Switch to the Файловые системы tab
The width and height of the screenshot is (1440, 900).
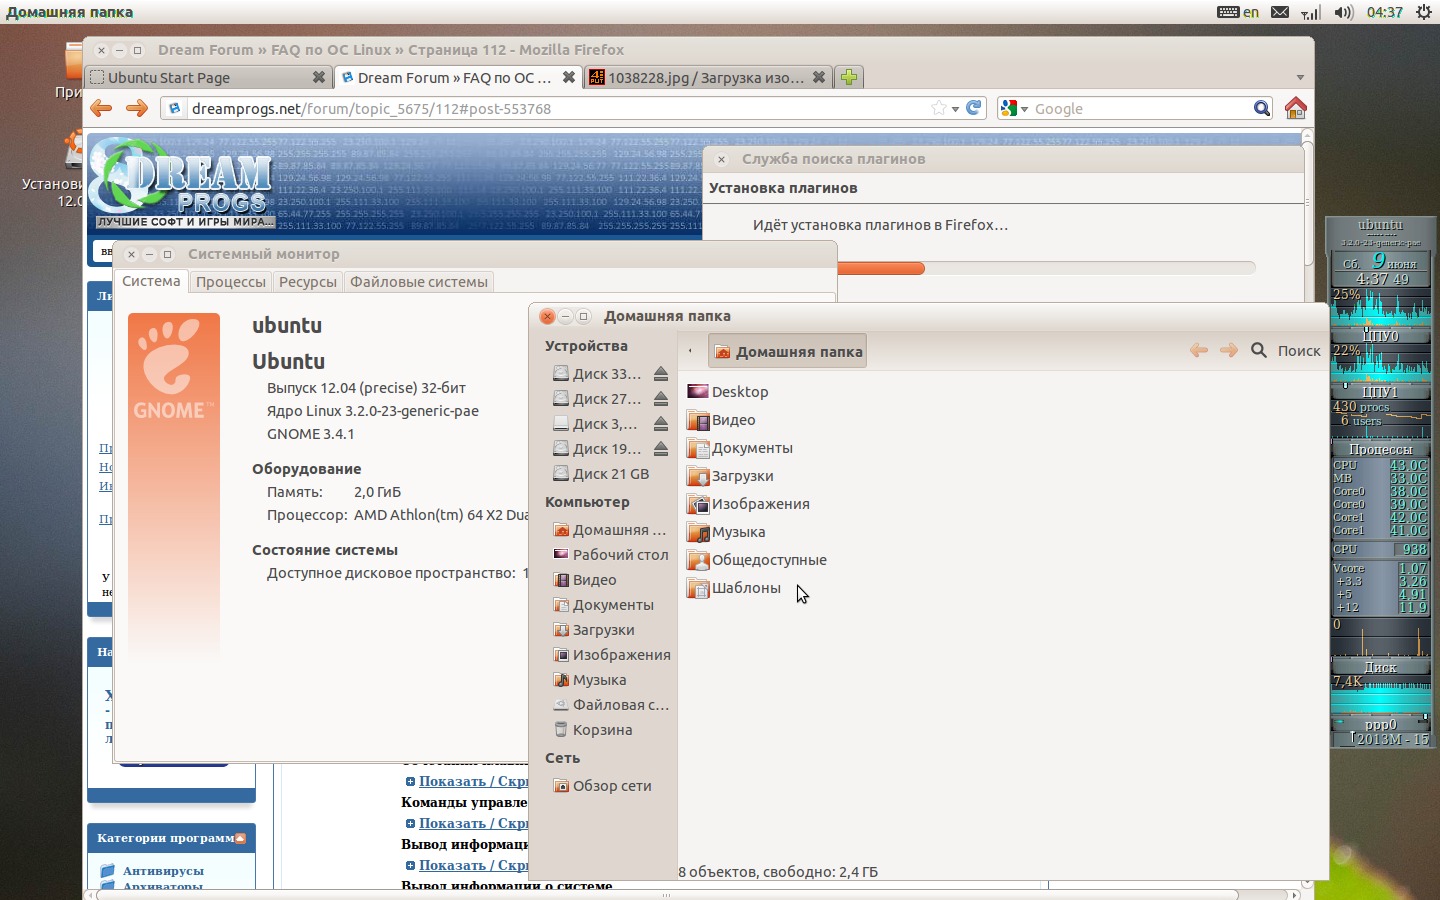419,282
